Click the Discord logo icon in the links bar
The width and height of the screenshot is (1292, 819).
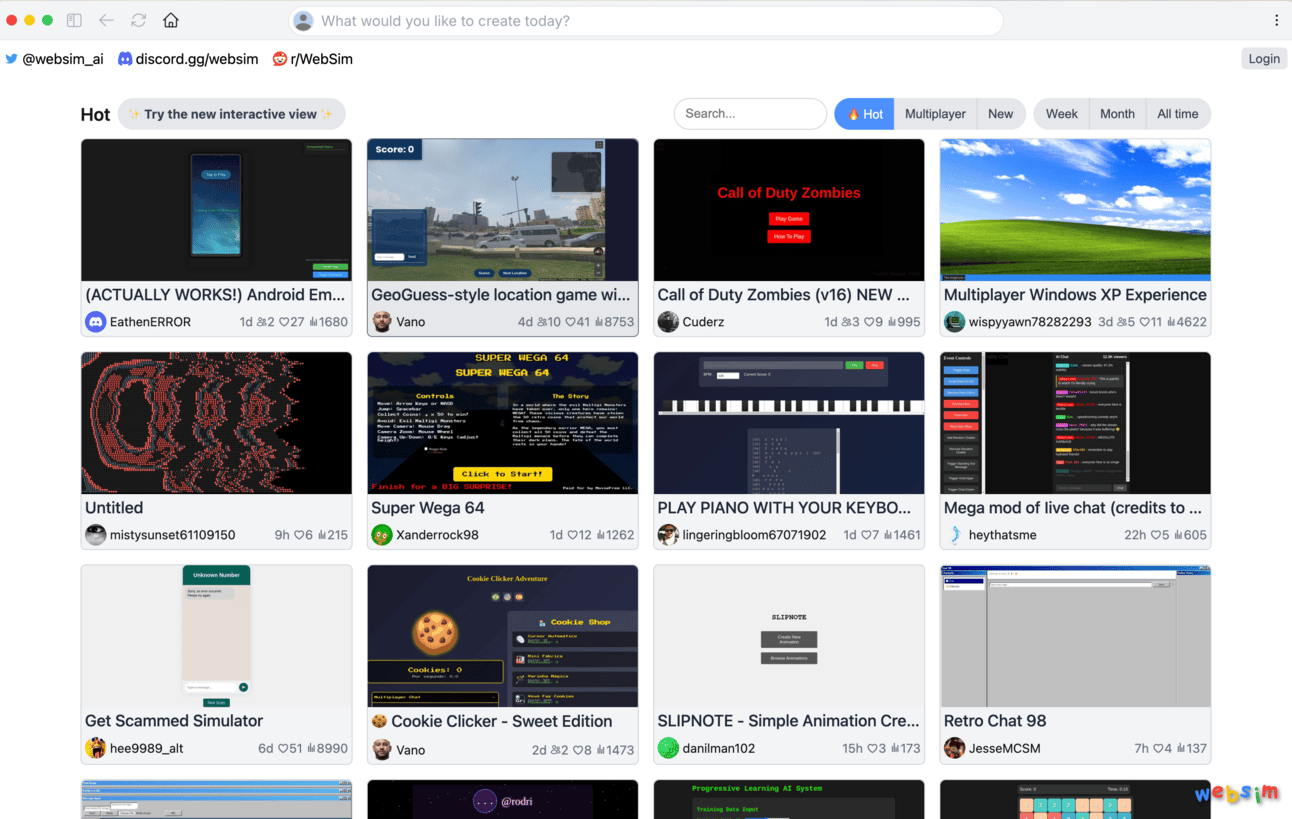pyautogui.click(x=125, y=59)
